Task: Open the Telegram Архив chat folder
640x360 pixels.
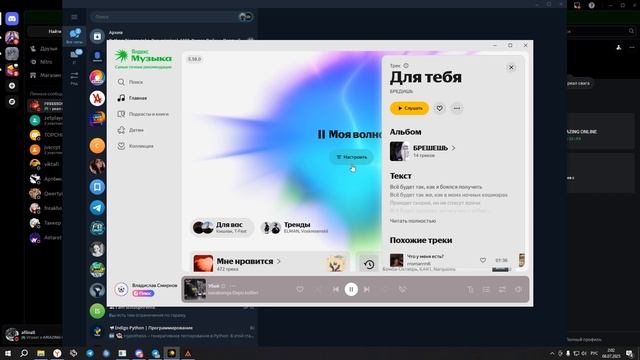Action: tap(173, 36)
